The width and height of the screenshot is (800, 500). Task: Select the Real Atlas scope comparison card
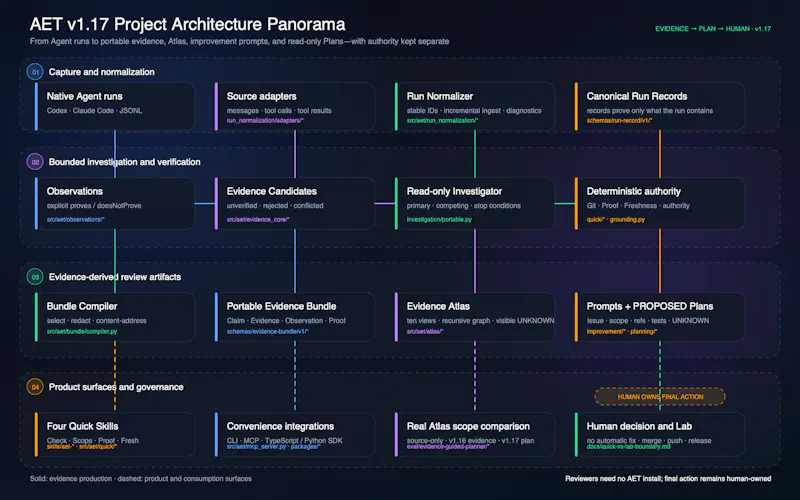pos(475,434)
